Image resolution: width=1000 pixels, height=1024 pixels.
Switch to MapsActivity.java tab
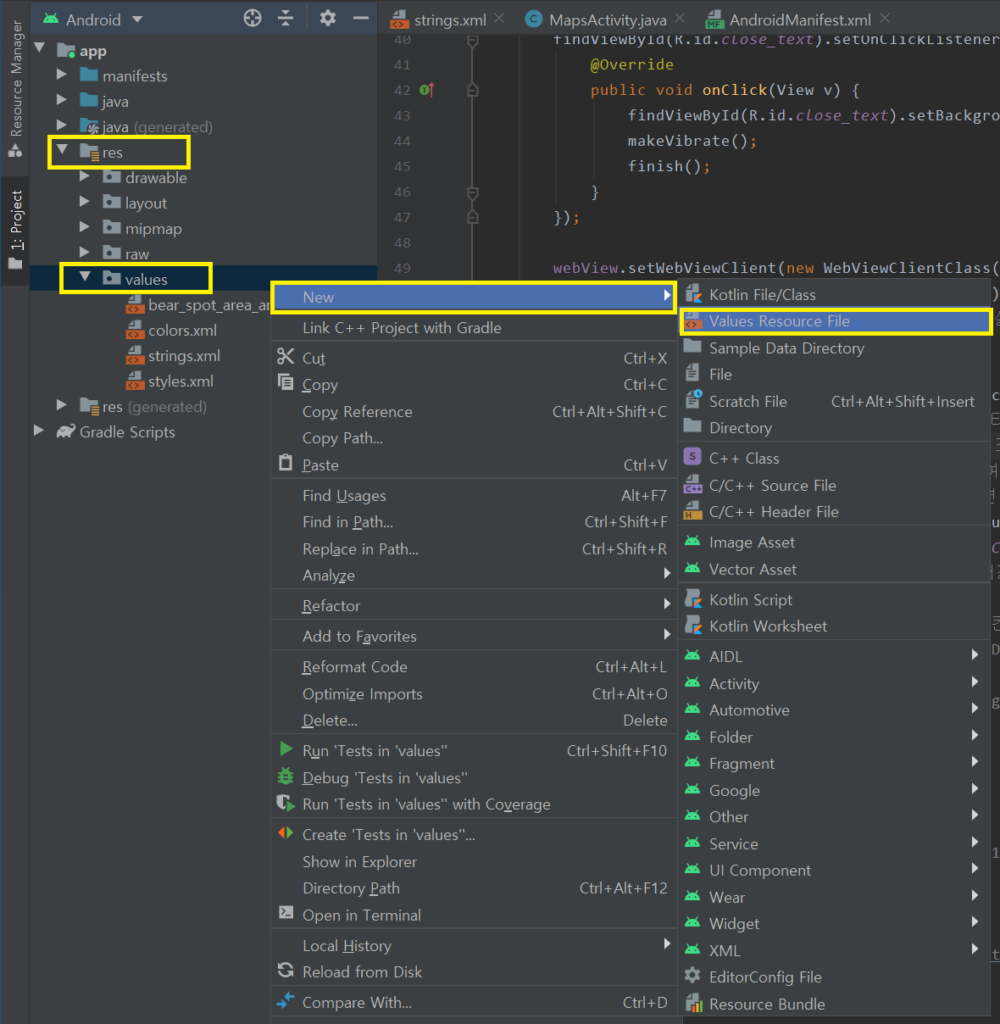point(607,19)
